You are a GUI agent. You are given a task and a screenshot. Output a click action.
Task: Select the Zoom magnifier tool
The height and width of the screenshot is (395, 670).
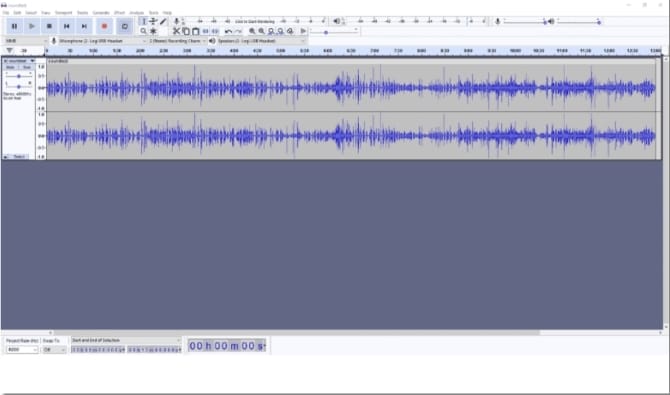click(144, 31)
